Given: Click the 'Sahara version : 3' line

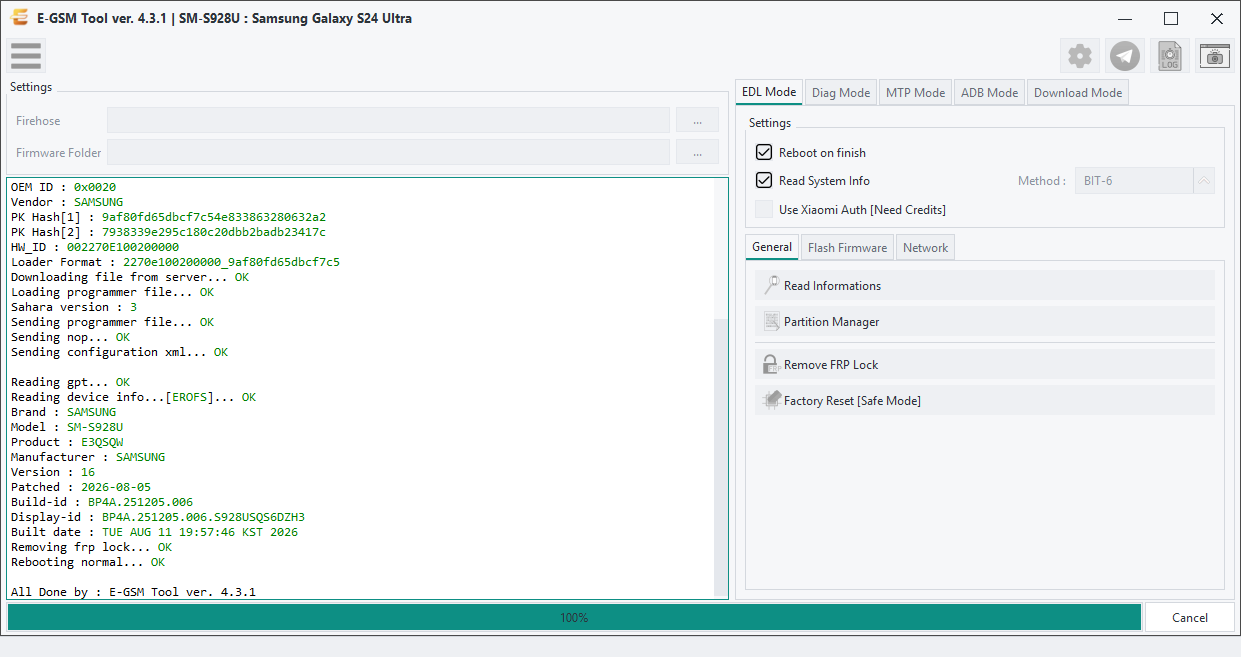Looking at the screenshot, I should 74,307.
